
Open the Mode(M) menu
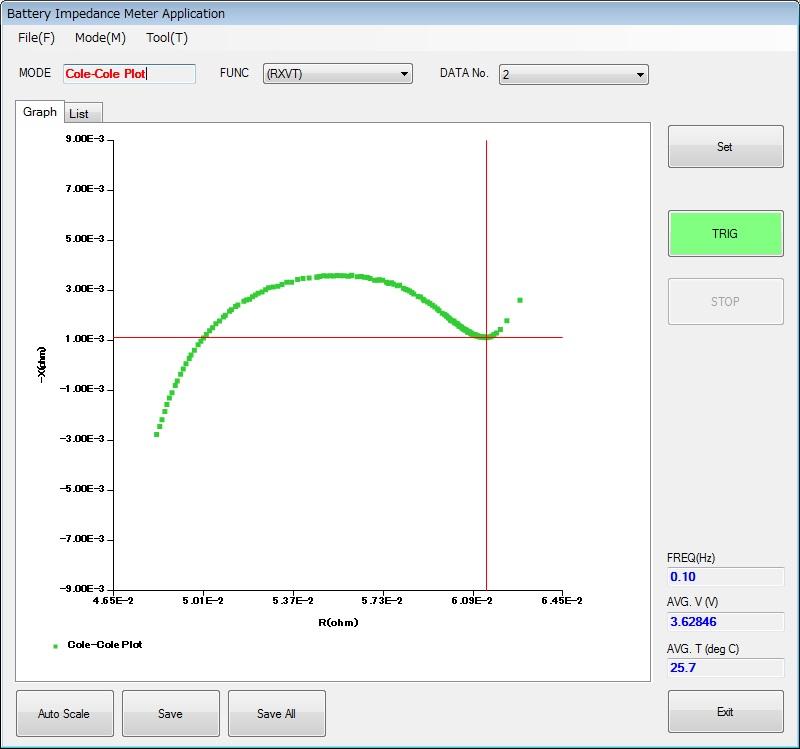pyautogui.click(x=100, y=38)
